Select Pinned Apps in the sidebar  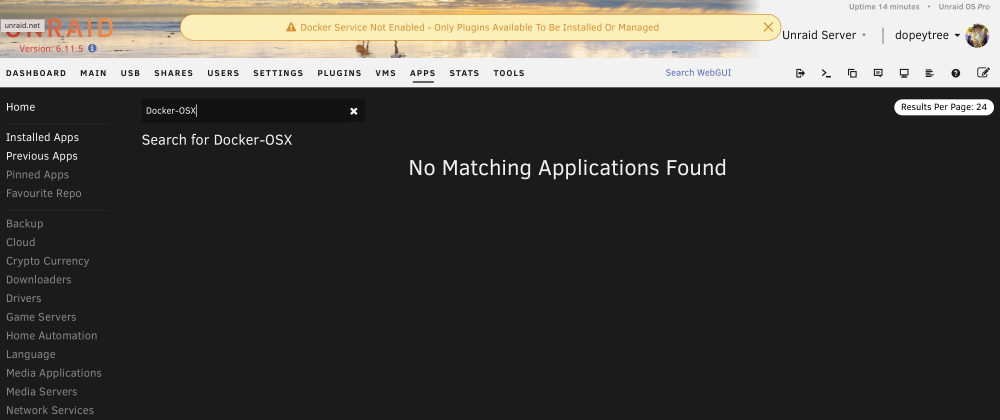coord(38,175)
